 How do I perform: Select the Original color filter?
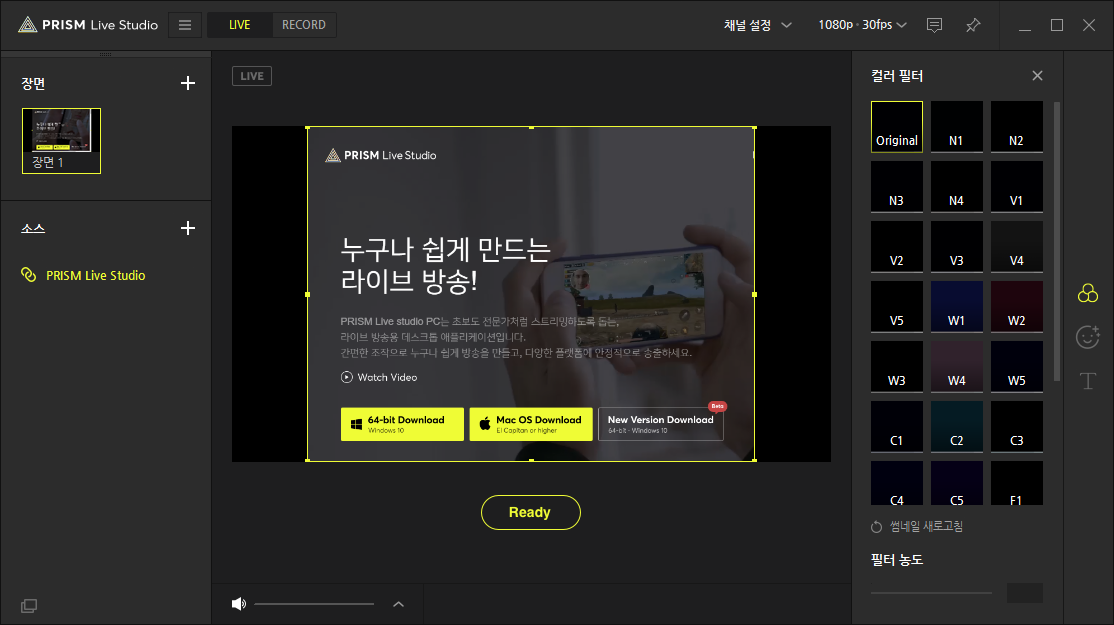897,126
